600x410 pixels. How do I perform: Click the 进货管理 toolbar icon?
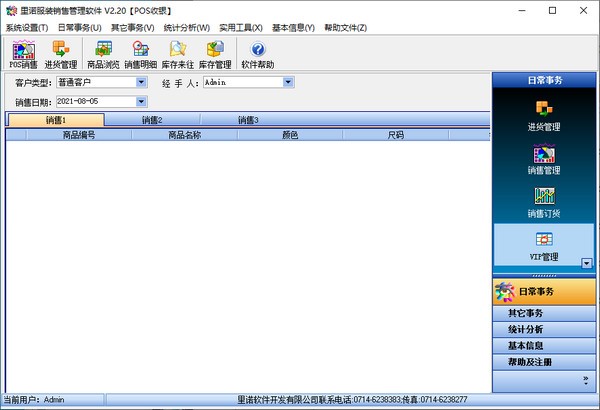(x=61, y=54)
